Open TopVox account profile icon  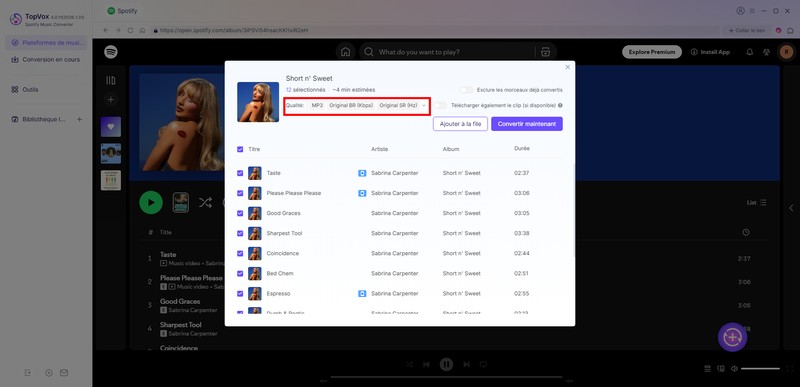[740, 11]
